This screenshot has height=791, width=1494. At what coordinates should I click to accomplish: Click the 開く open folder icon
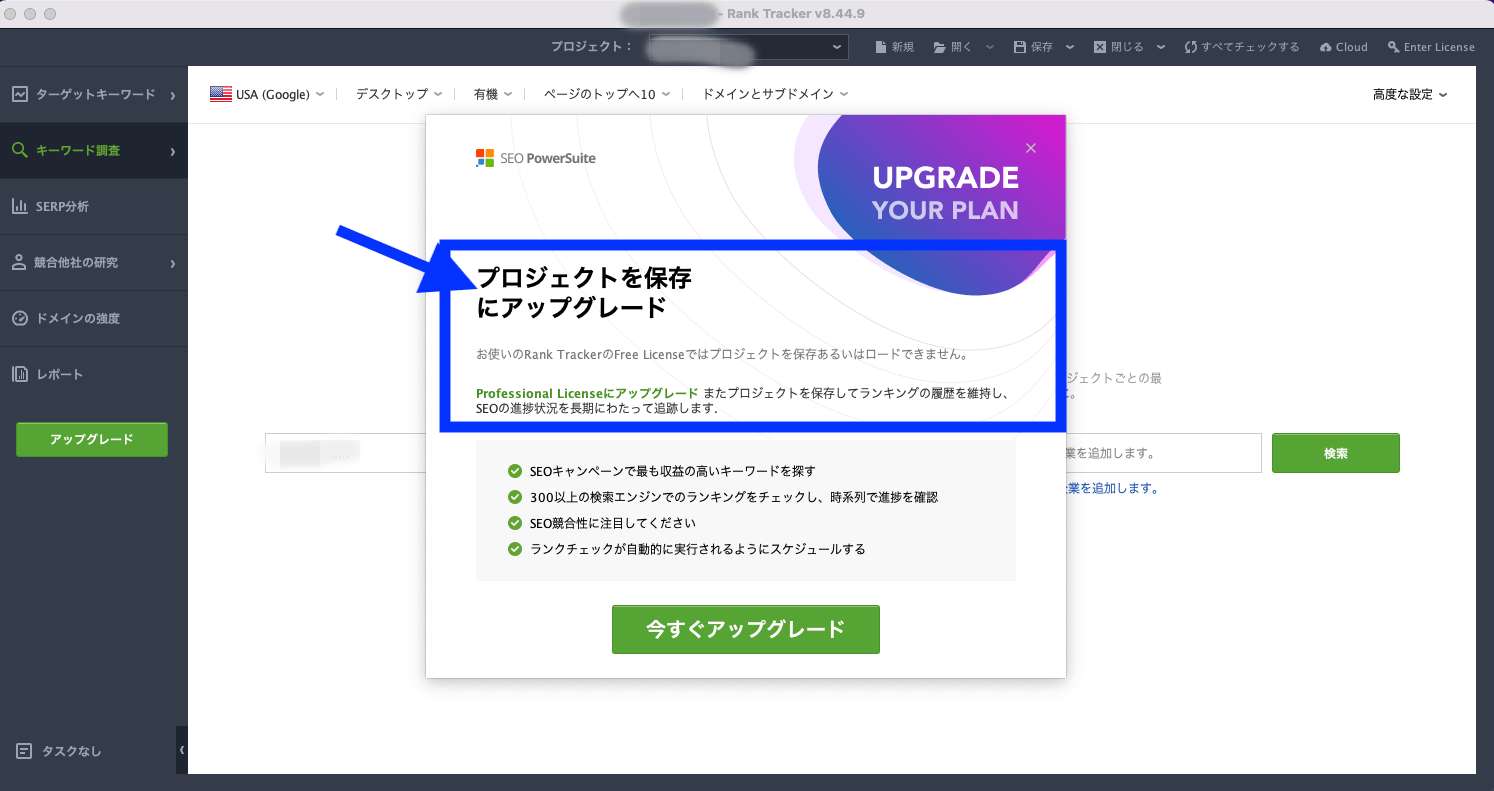click(x=940, y=47)
